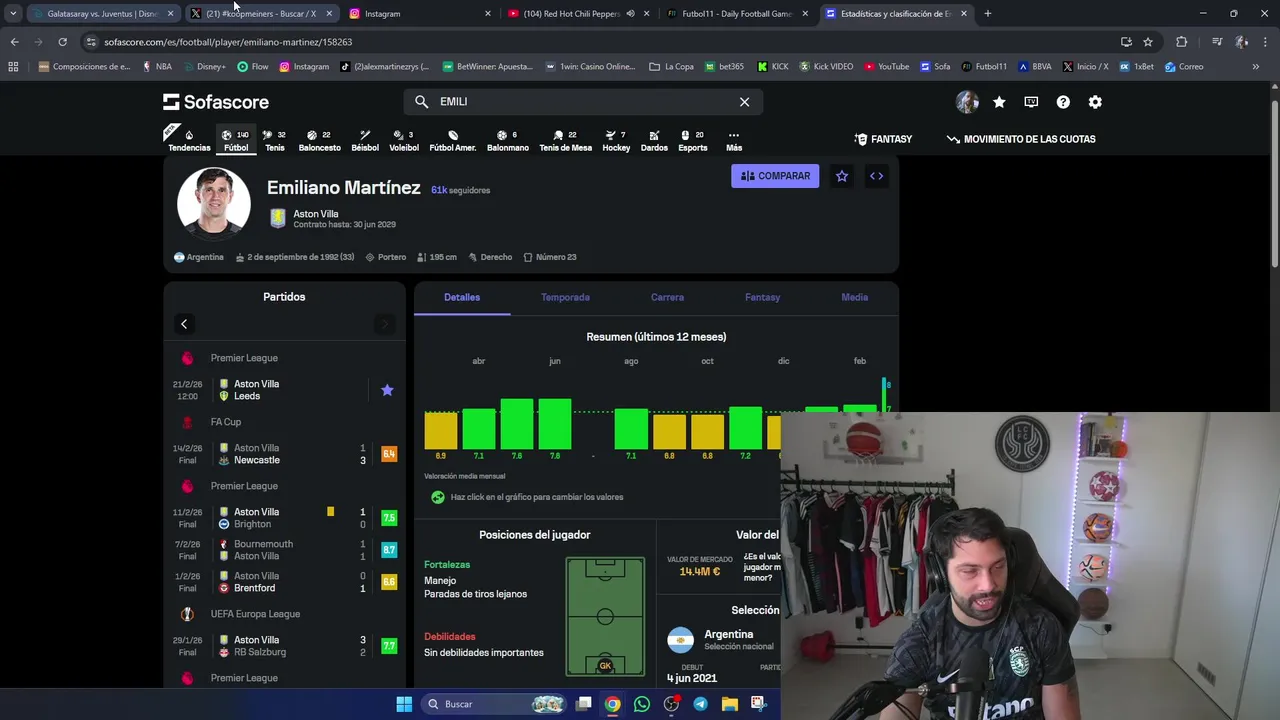1280x720 pixels.
Task: Go to previous matches page arrow
Action: pyautogui.click(x=184, y=324)
